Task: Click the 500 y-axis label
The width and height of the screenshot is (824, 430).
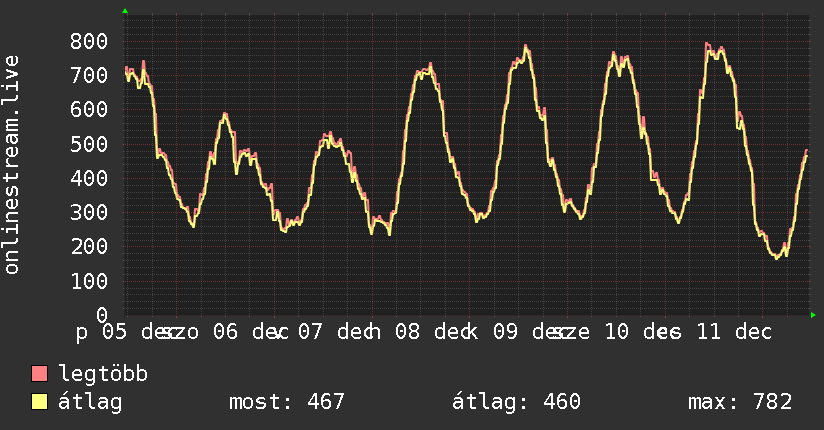Action: (89, 144)
